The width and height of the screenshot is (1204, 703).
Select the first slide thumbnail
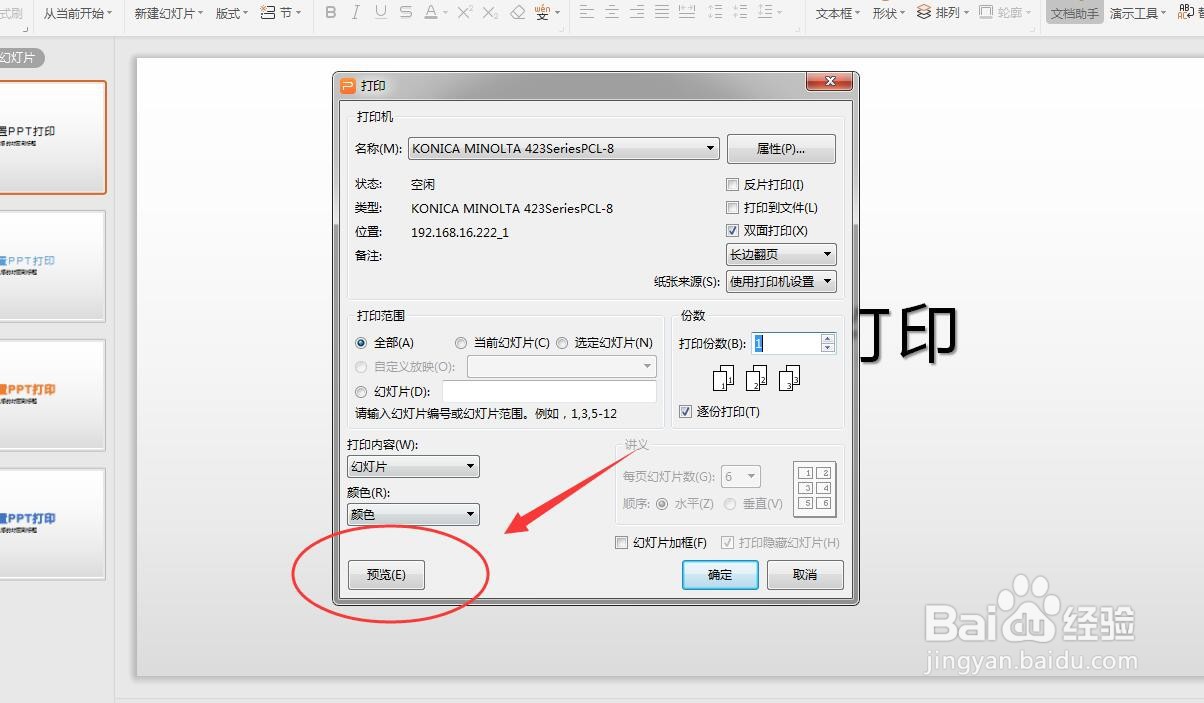(x=51, y=138)
